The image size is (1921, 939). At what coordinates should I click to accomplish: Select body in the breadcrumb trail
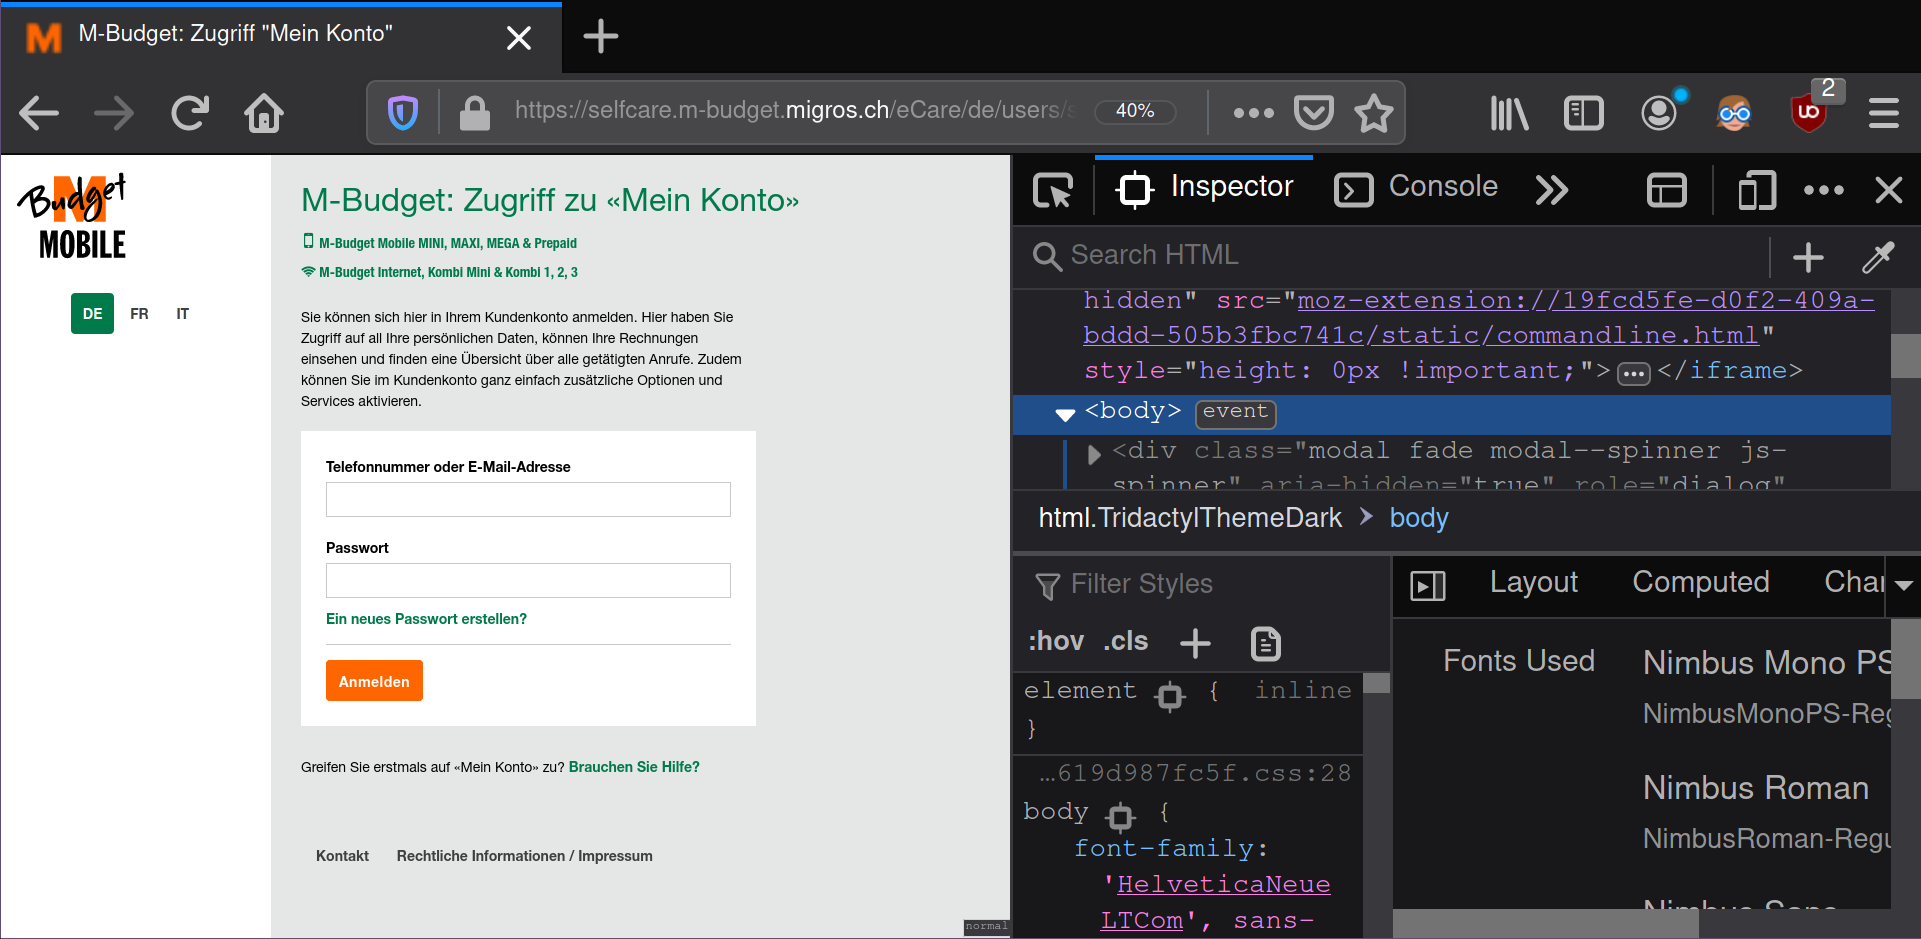coord(1419,518)
